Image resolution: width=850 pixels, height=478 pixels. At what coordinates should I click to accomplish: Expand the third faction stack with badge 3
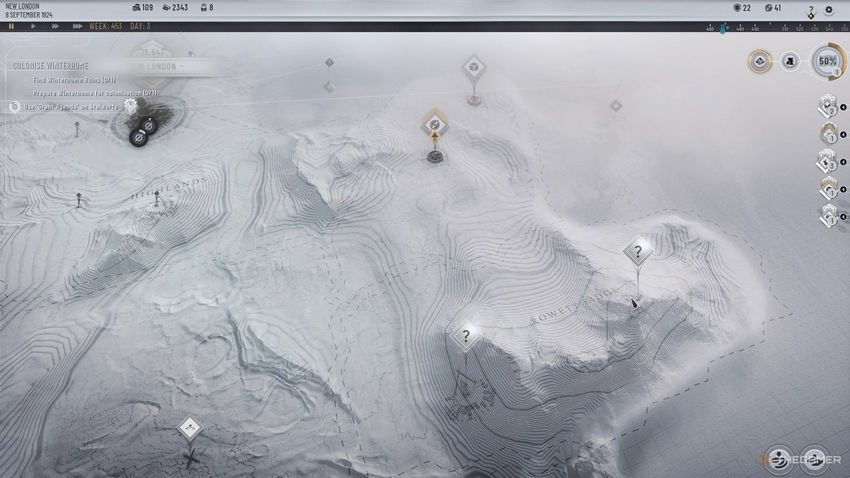click(x=828, y=160)
